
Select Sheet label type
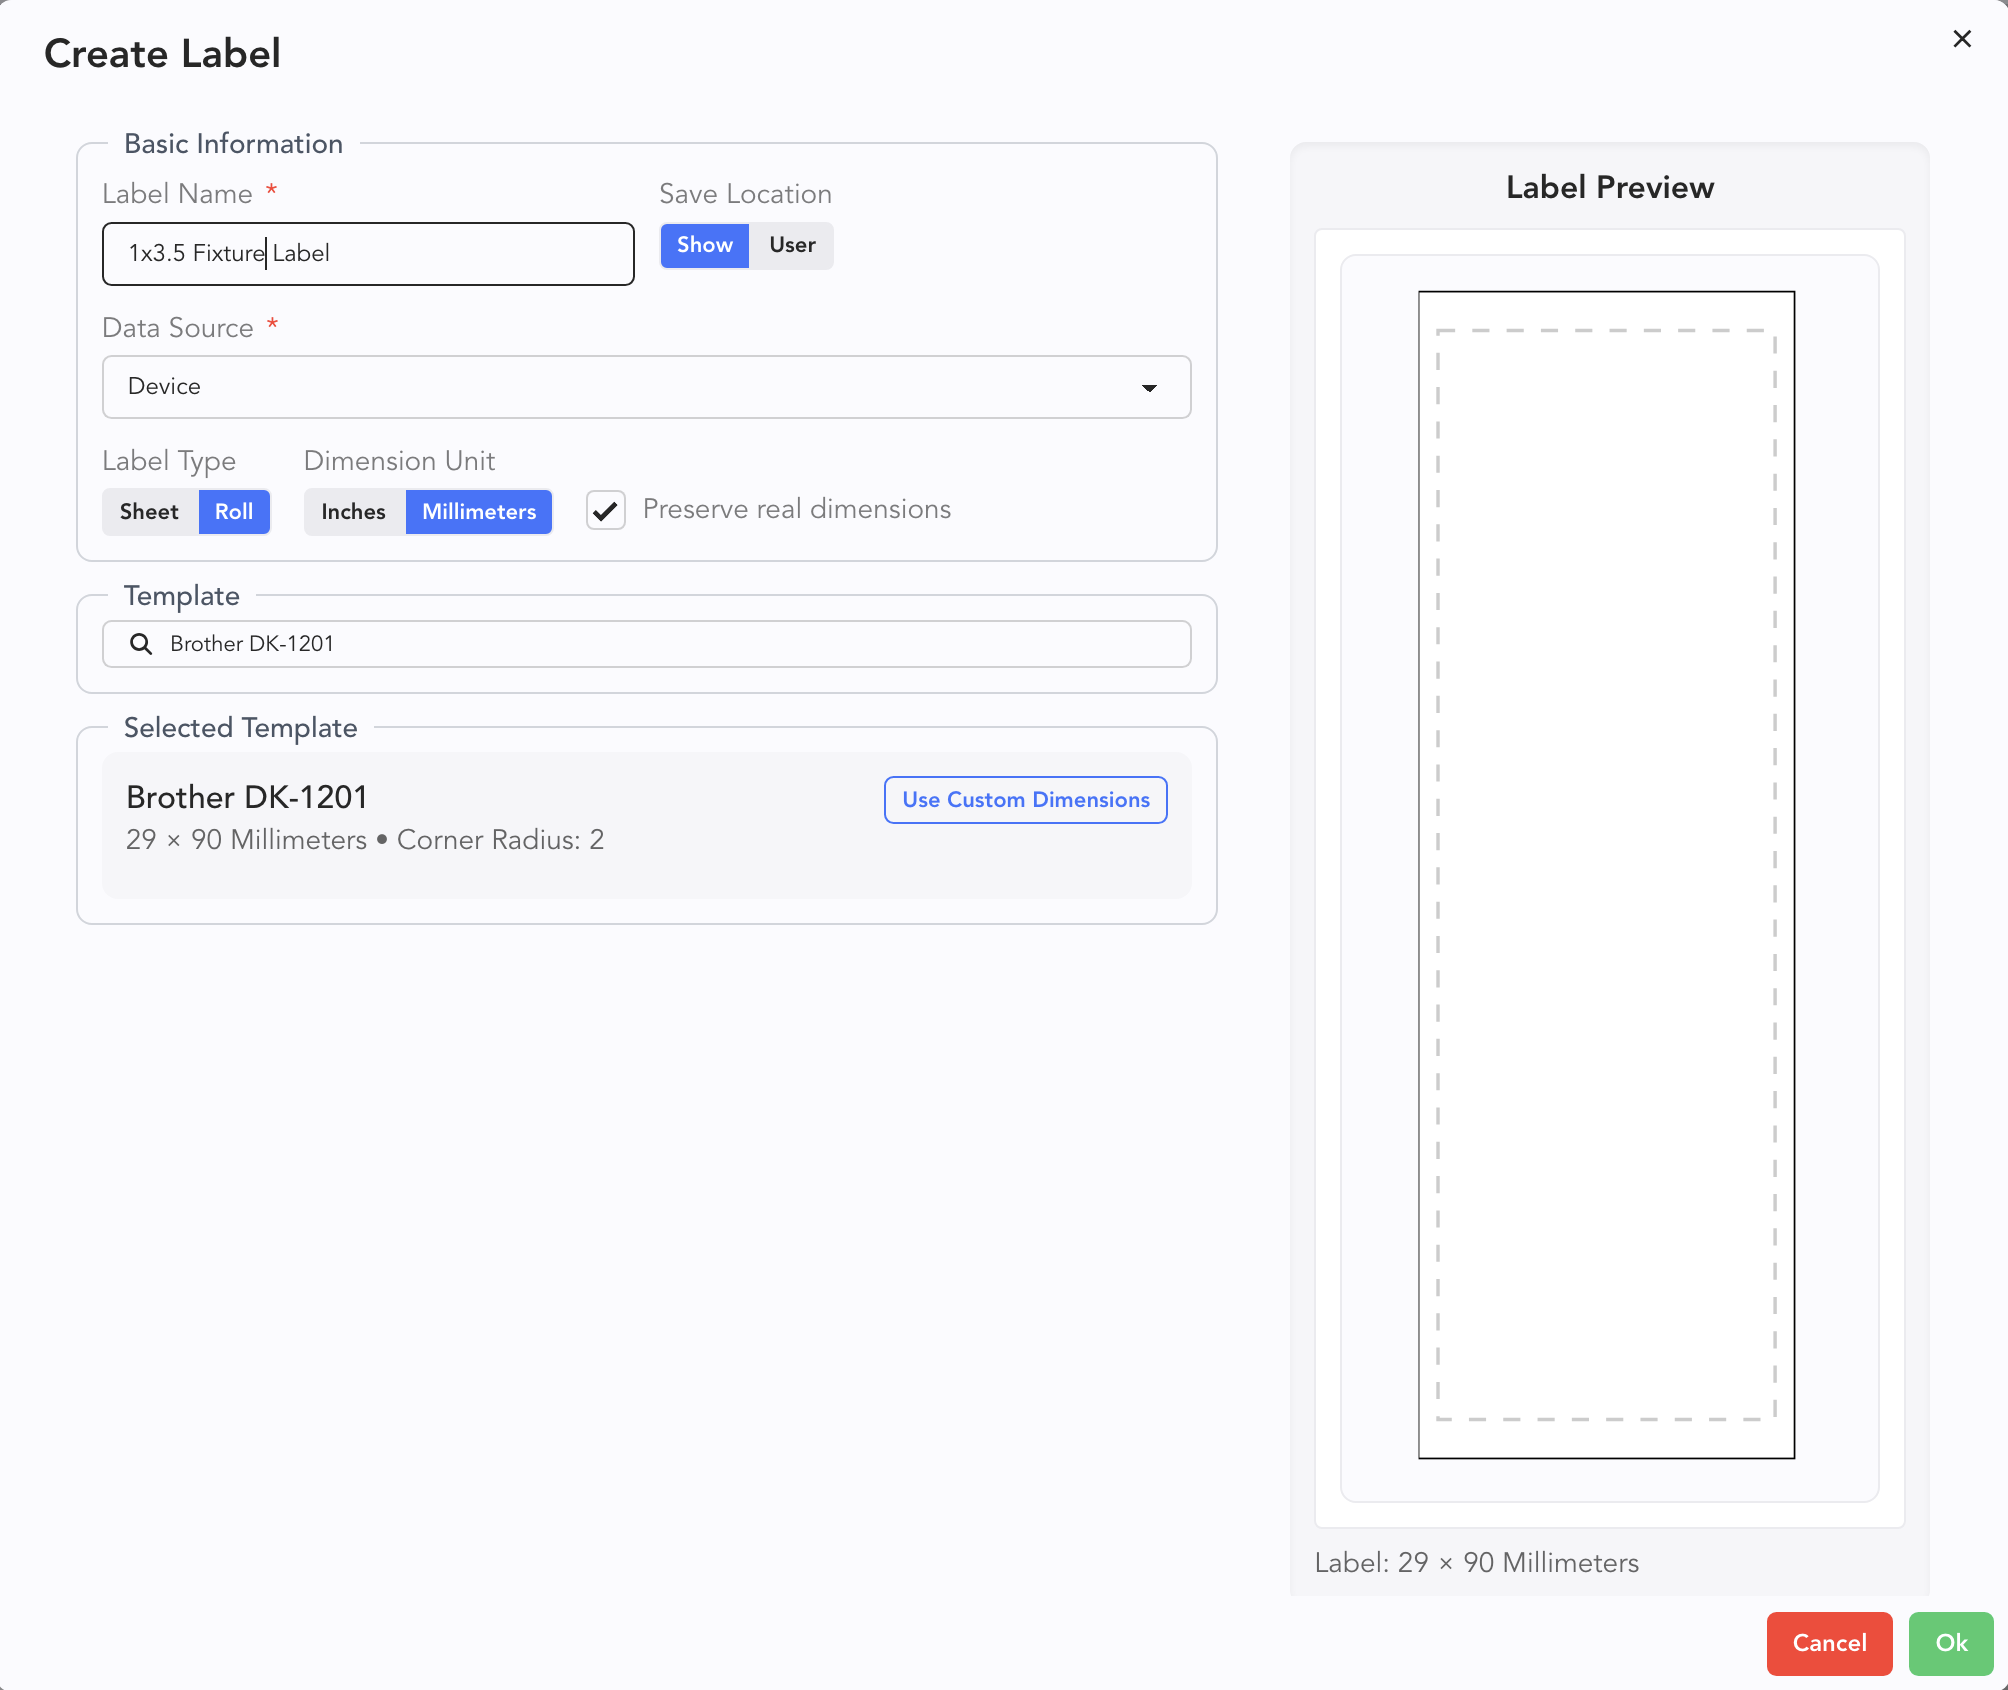[x=149, y=512]
